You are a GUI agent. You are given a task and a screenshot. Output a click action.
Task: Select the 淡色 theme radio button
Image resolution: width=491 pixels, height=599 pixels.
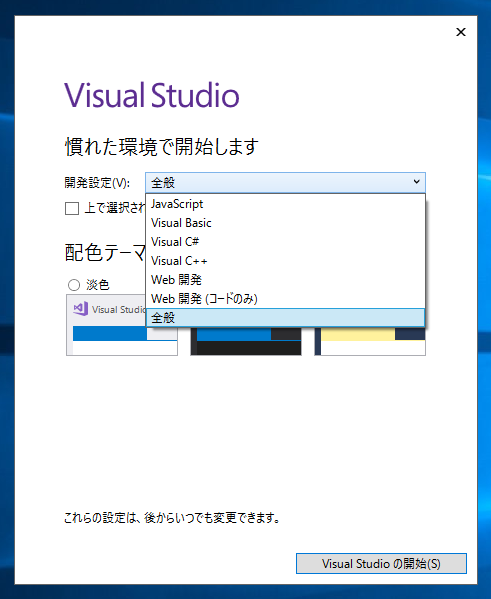point(74,285)
